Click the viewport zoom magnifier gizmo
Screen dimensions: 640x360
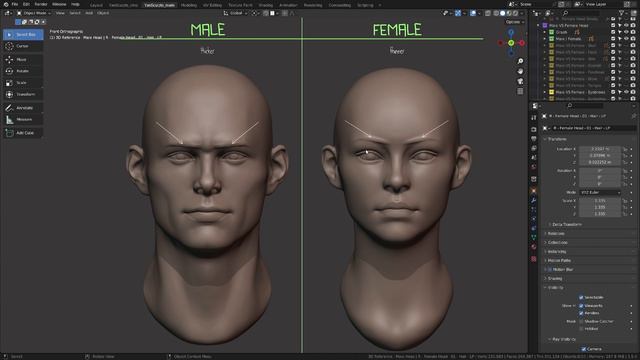(x=520, y=61)
